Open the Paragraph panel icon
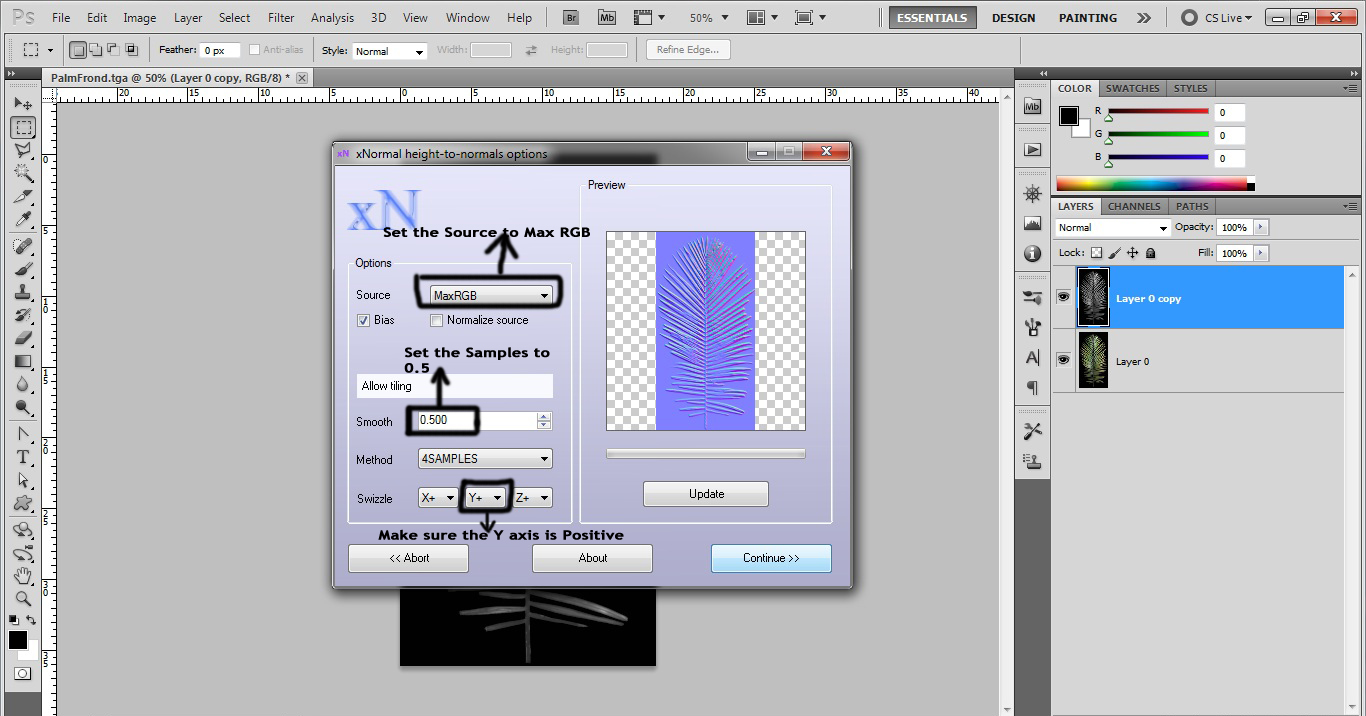1366x716 pixels. 1033,387
